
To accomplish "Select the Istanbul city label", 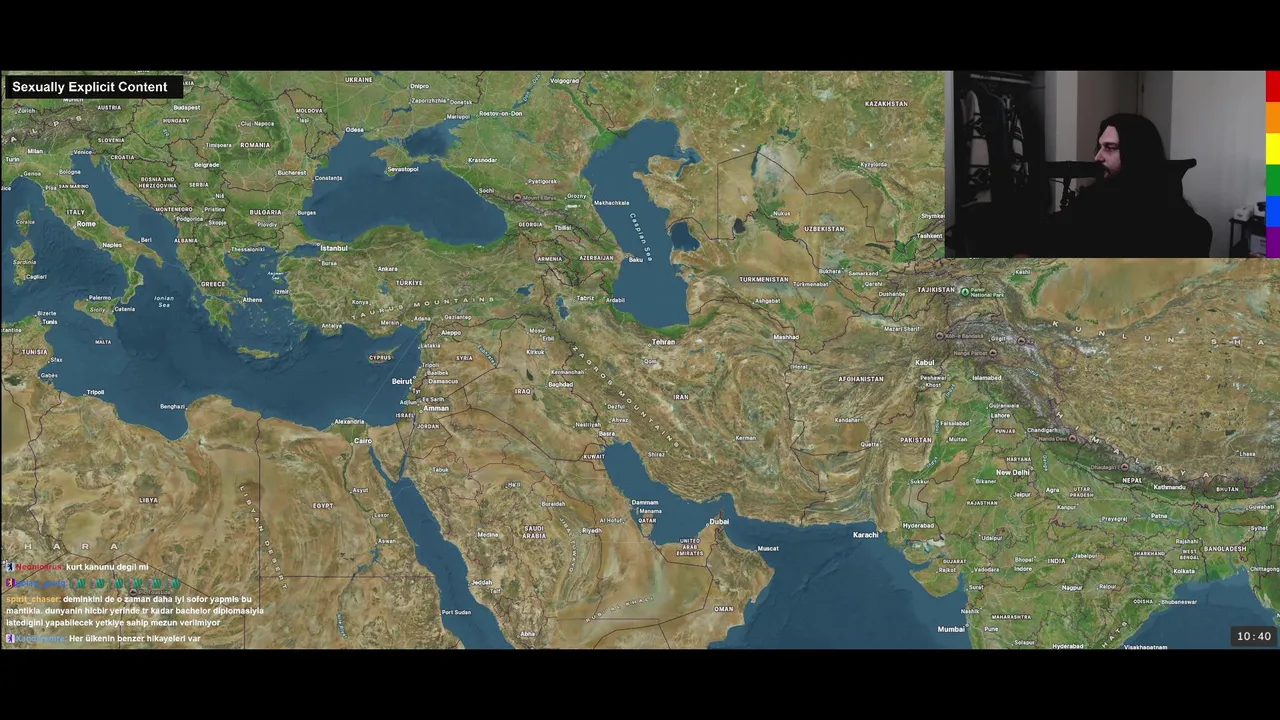I will pos(333,248).
